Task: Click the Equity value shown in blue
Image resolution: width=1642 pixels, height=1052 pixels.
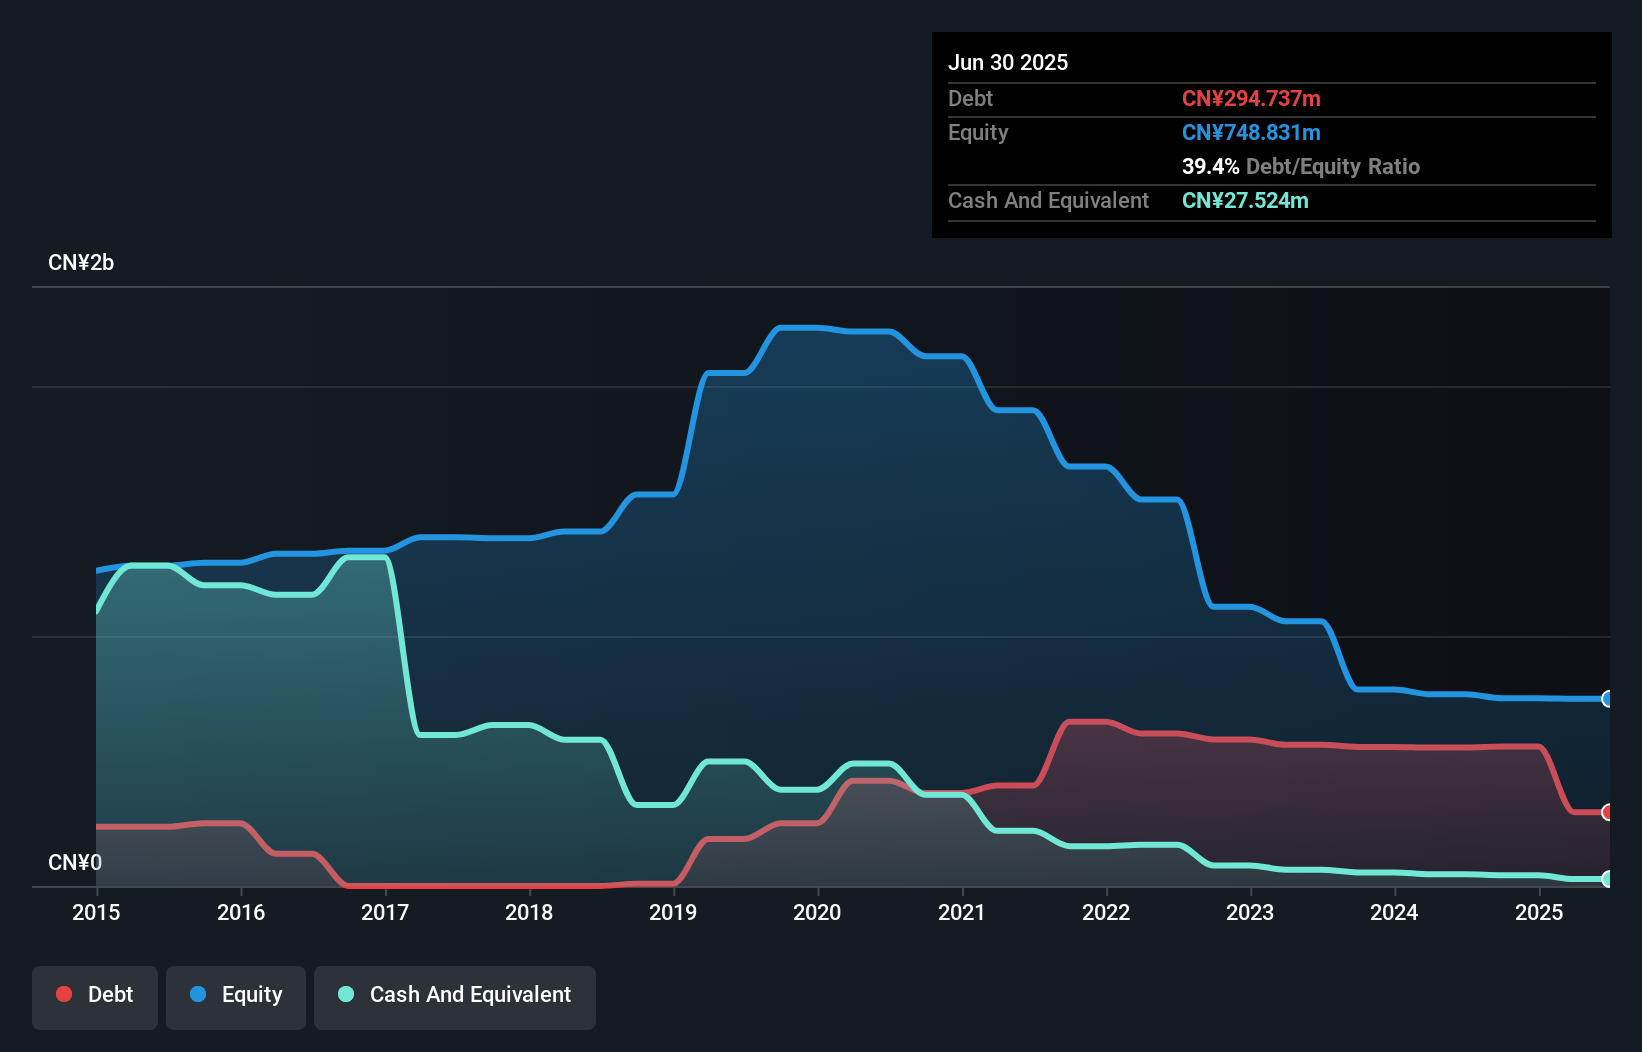Action: click(x=1251, y=132)
